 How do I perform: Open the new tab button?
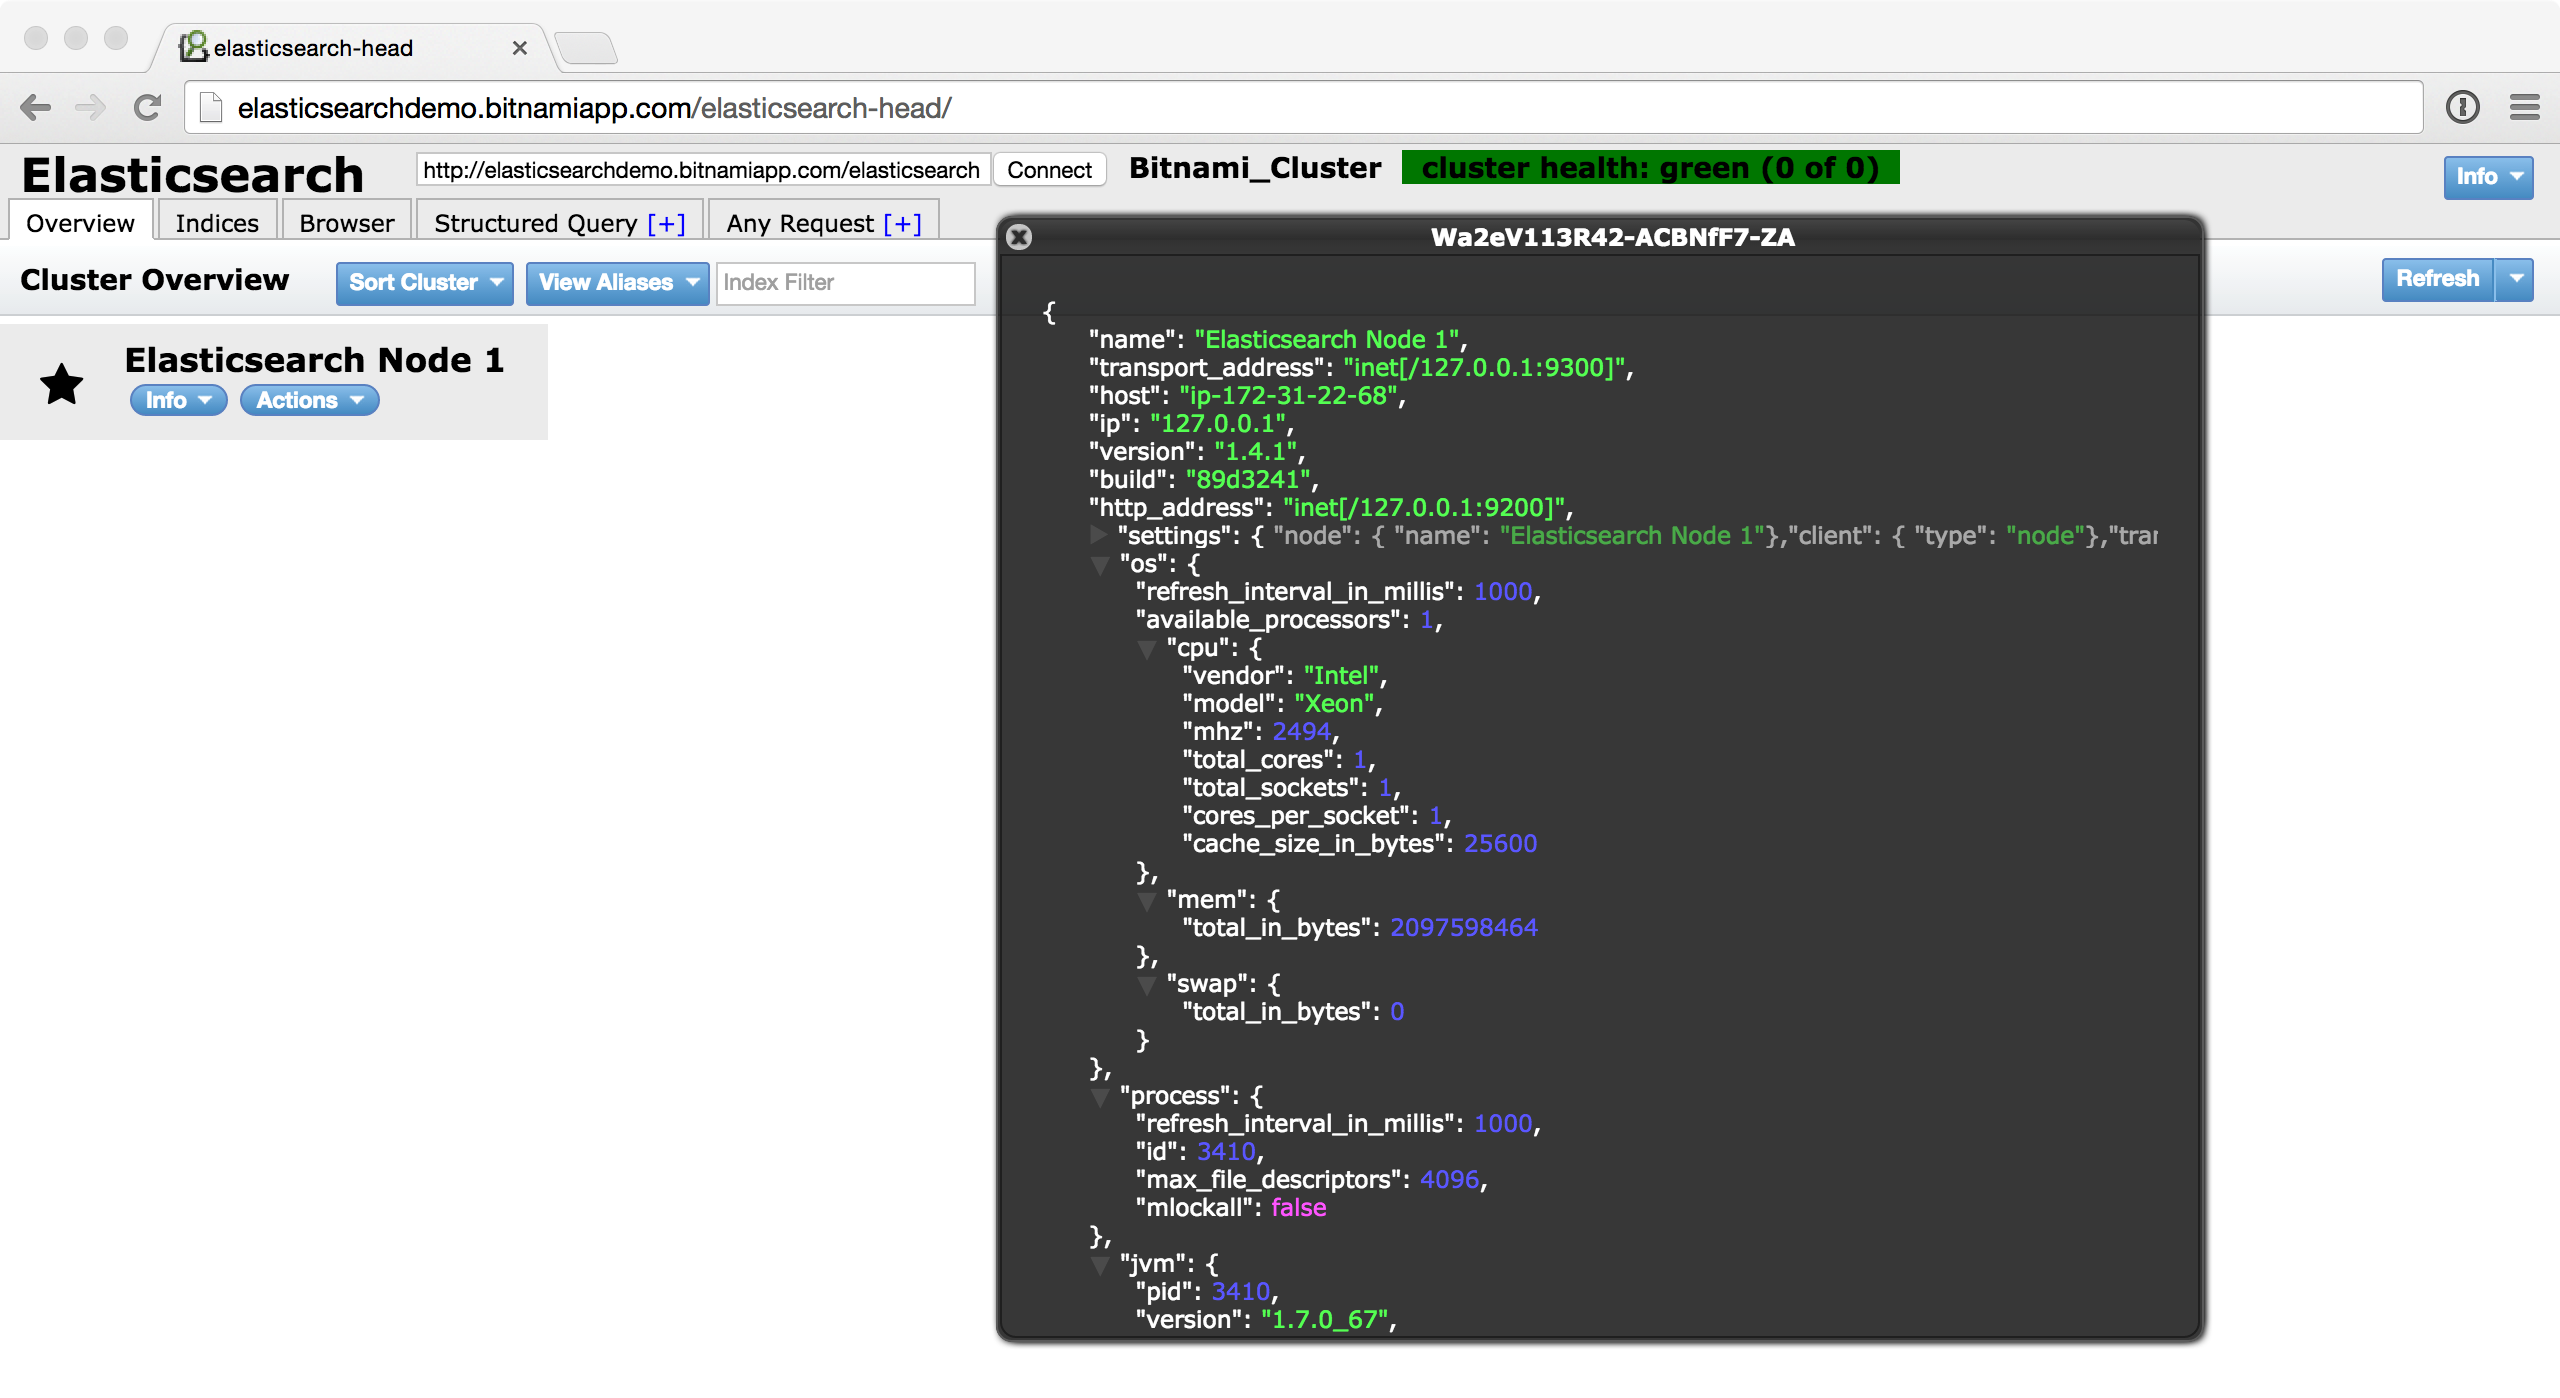587,48
